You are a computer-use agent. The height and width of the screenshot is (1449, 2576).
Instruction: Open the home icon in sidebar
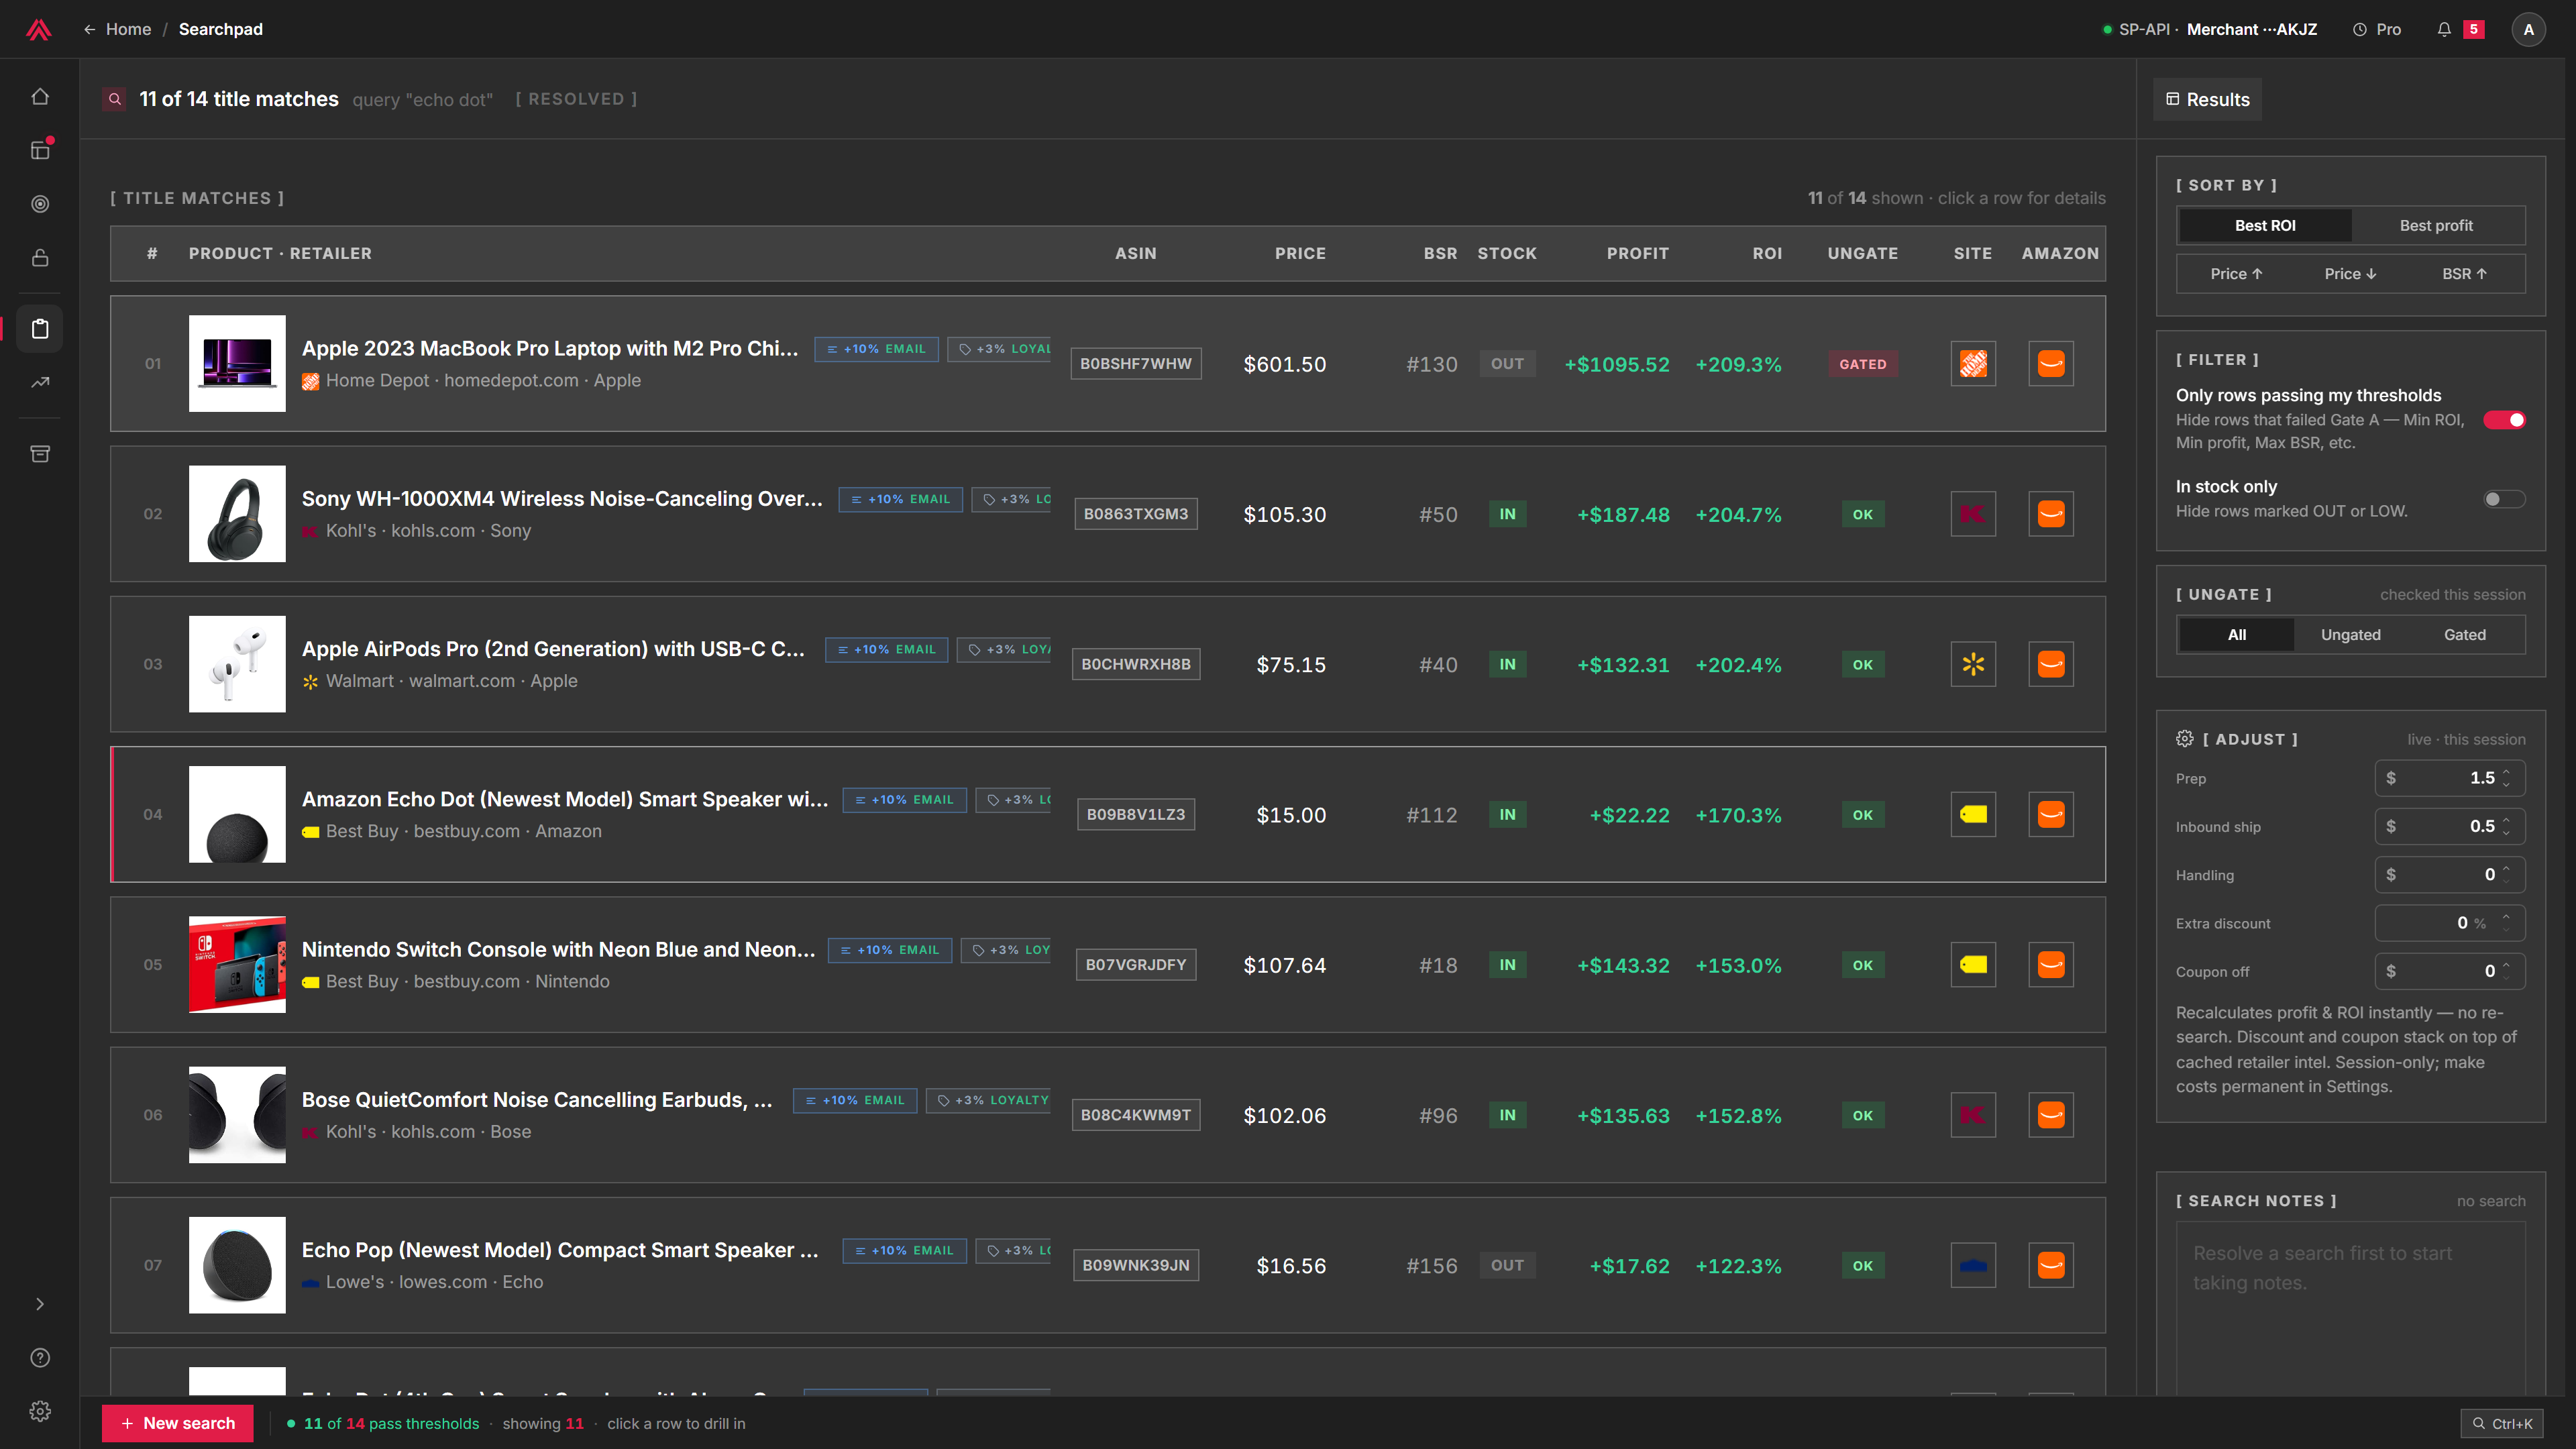click(40, 96)
